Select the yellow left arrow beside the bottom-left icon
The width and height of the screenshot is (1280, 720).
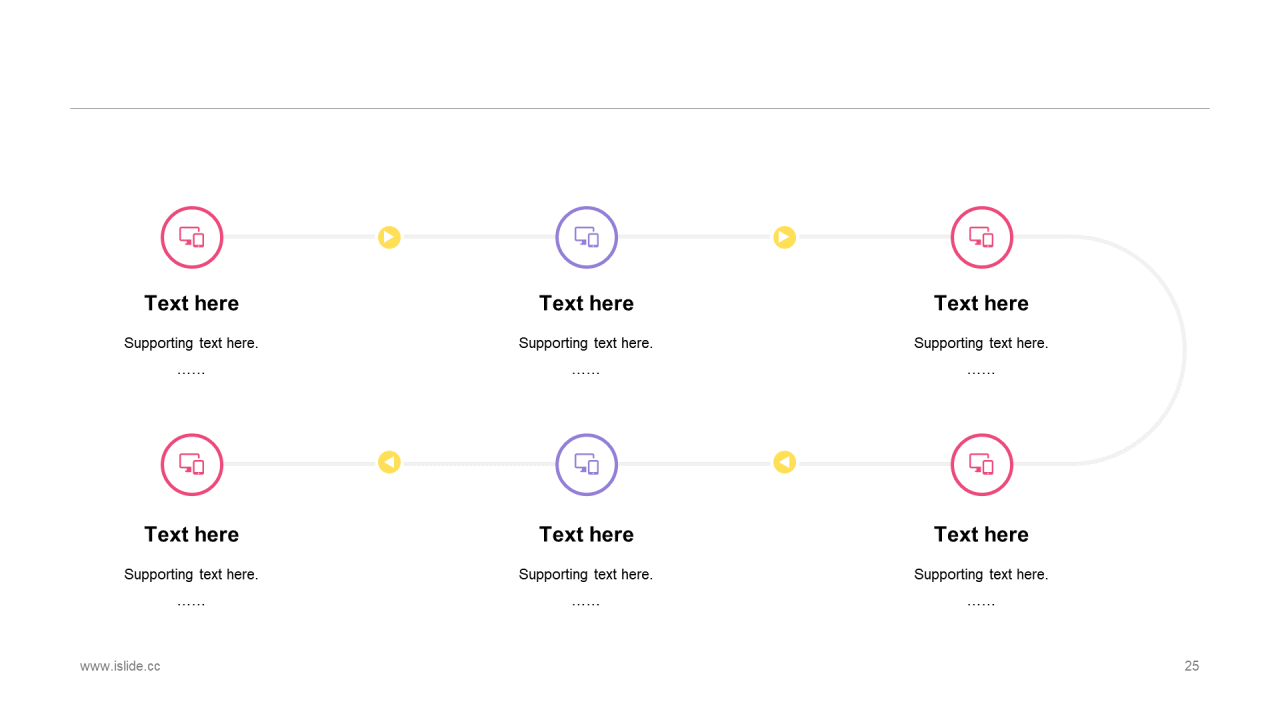[389, 462]
